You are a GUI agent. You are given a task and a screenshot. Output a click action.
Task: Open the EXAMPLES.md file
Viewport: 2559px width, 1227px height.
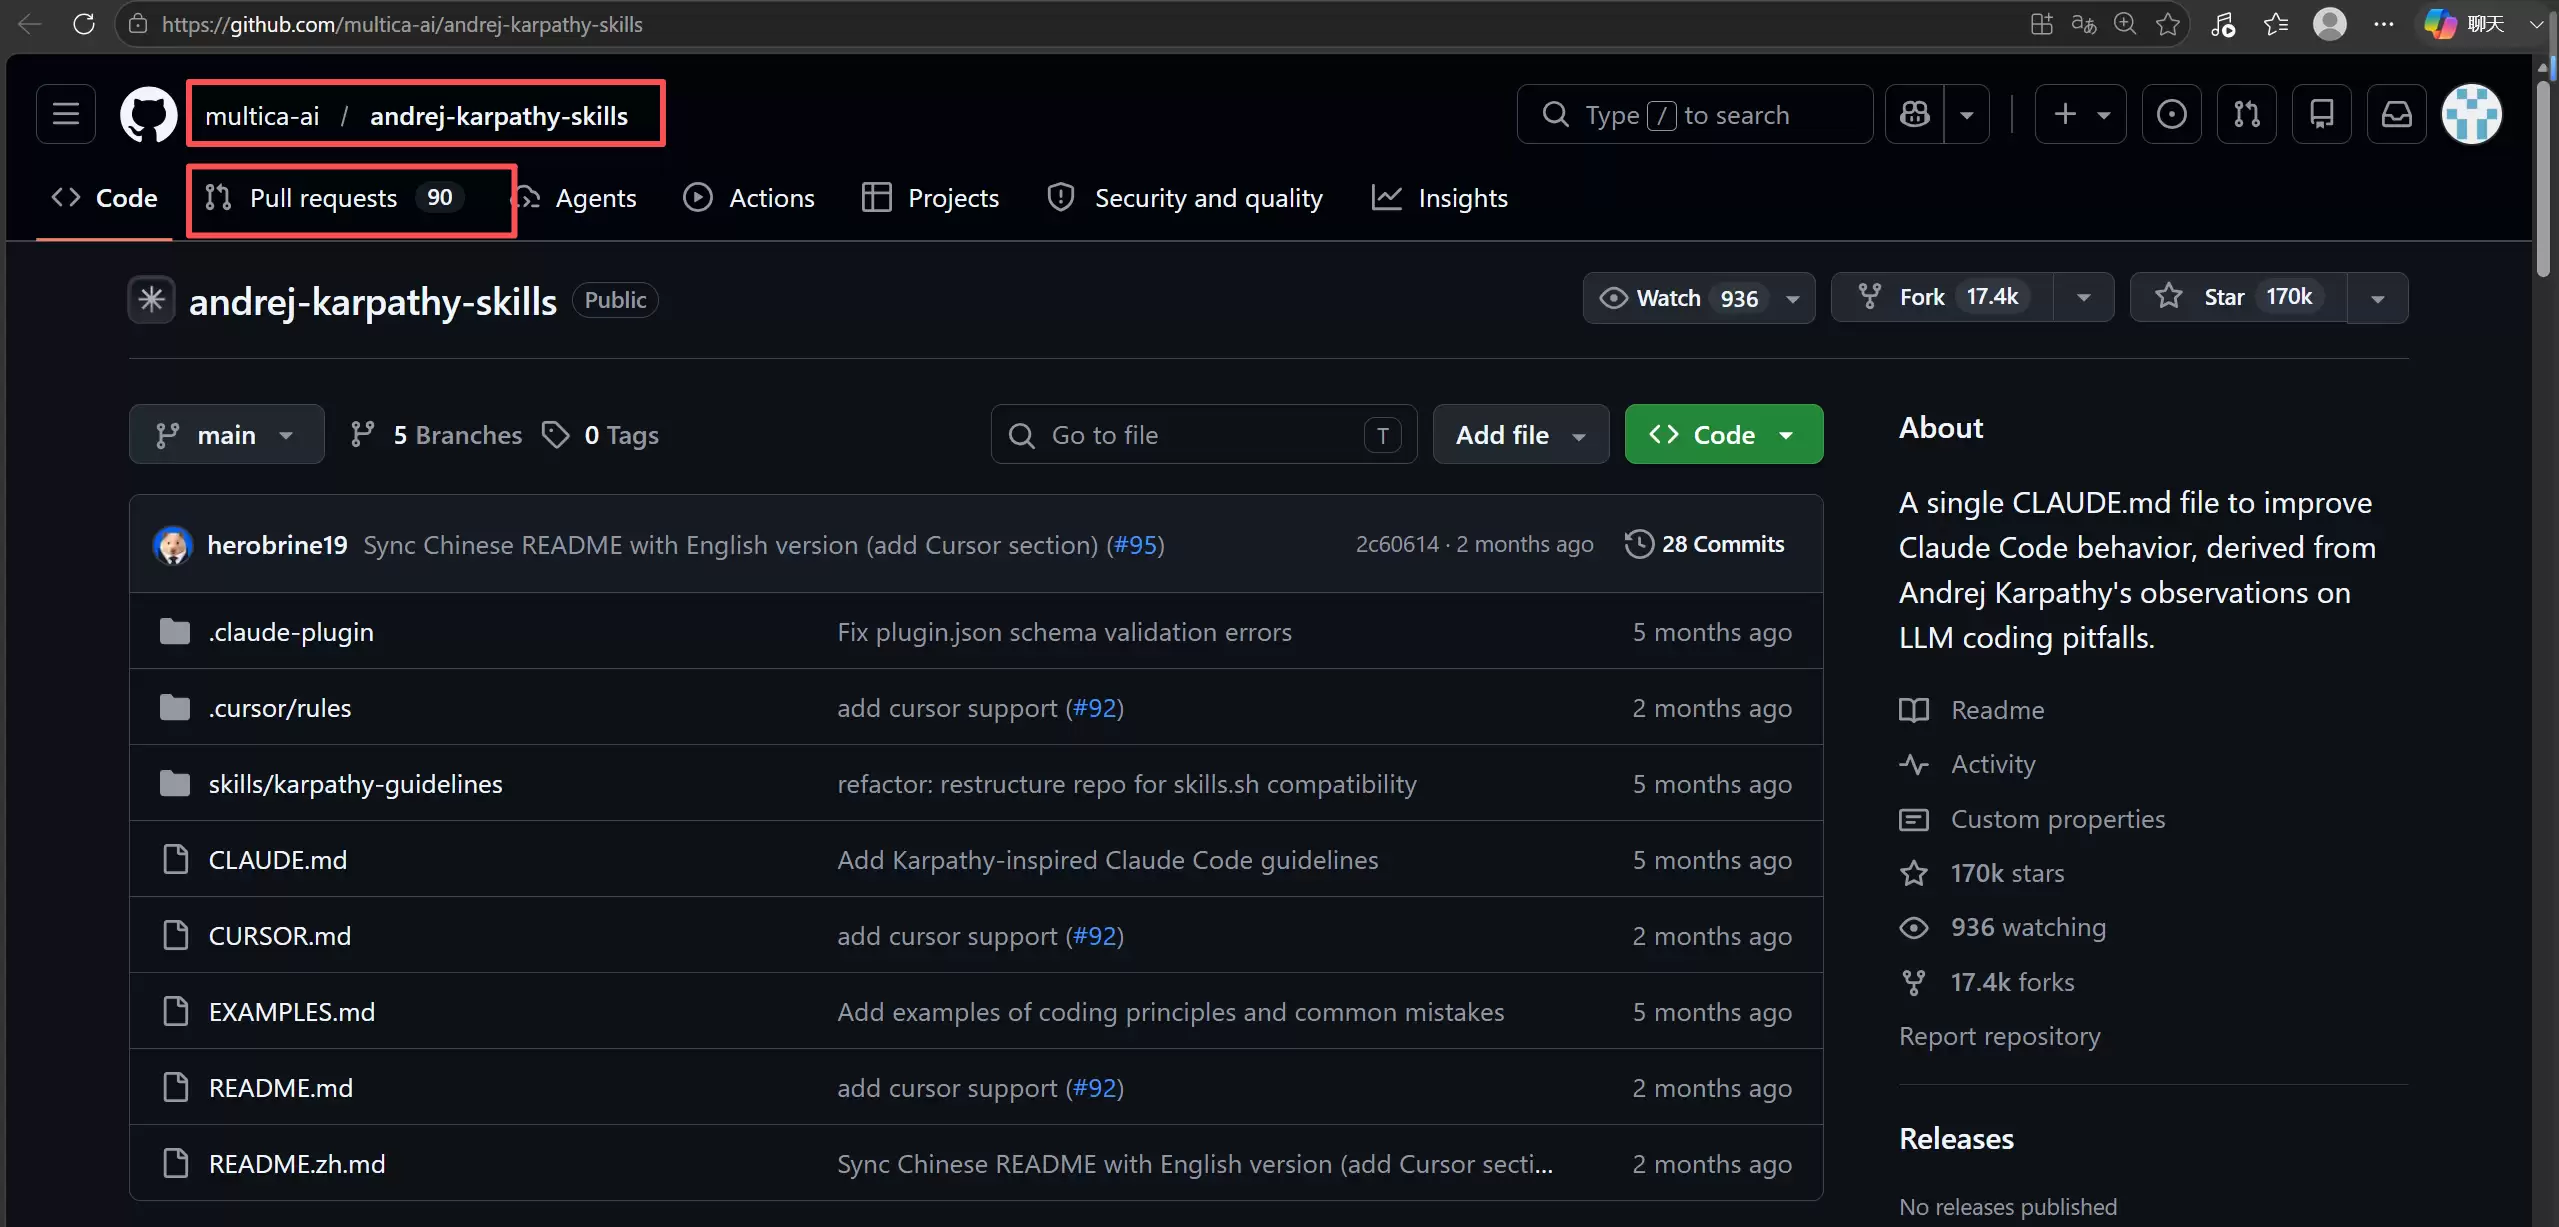291,1012
